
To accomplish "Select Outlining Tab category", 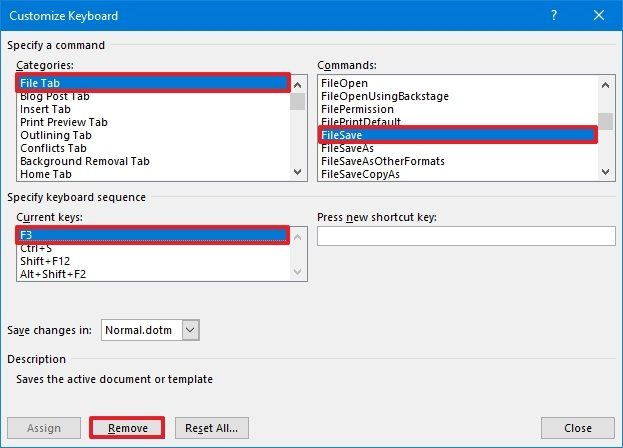I will click(153, 135).
